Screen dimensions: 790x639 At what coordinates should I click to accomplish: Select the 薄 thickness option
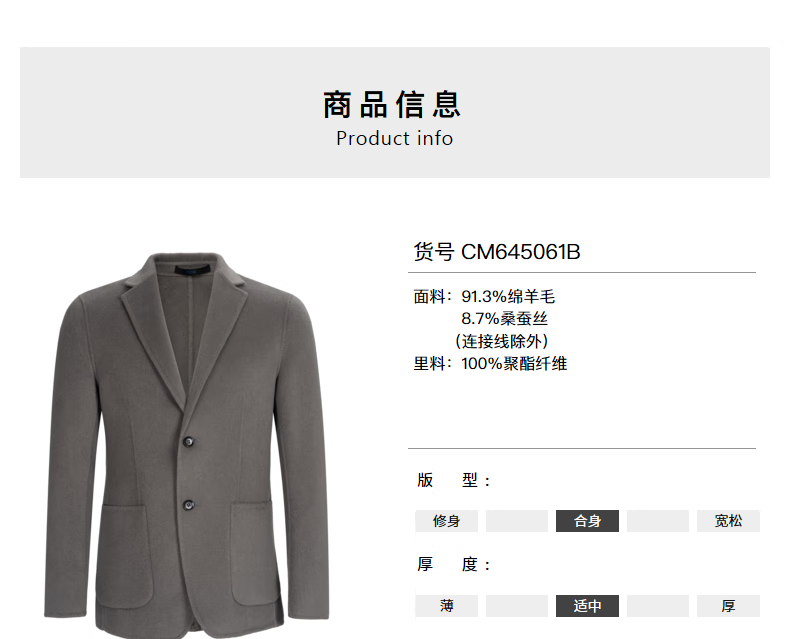point(446,606)
